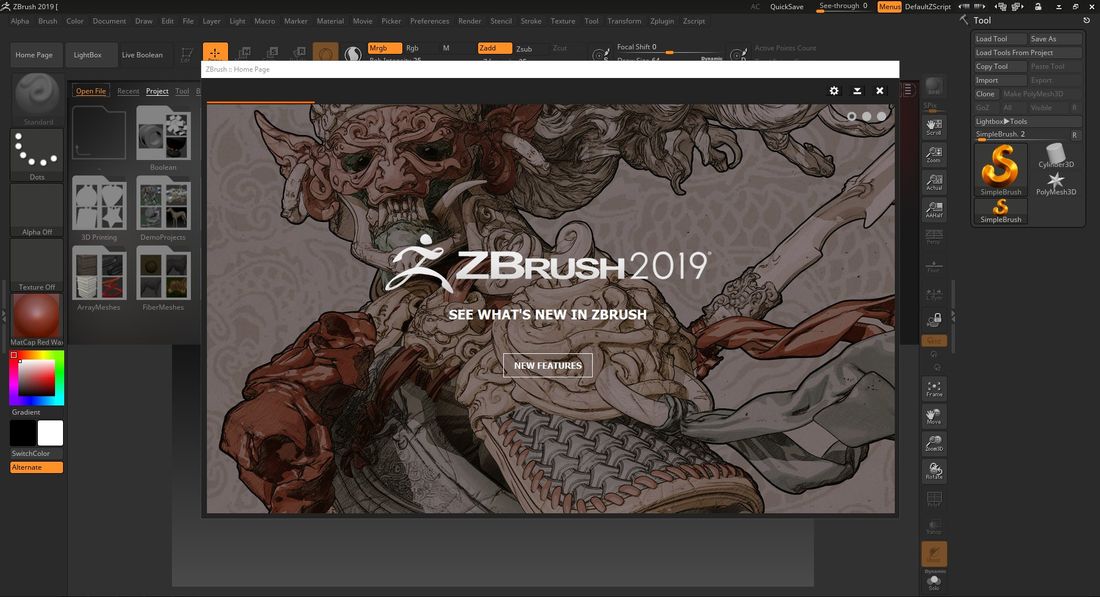Switch to the Project tab in LightBox
The height and width of the screenshot is (597, 1100).
[x=157, y=91]
